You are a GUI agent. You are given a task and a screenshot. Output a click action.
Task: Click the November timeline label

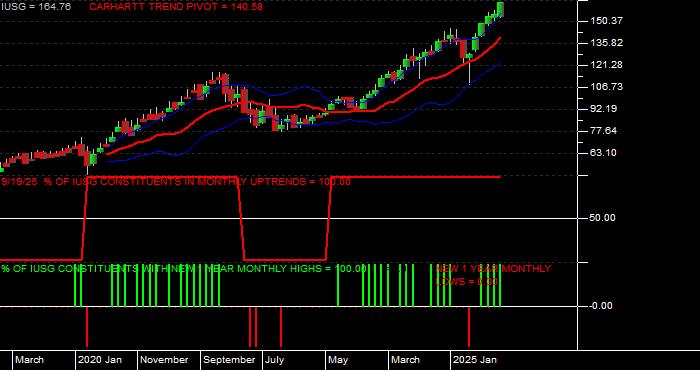pos(165,360)
